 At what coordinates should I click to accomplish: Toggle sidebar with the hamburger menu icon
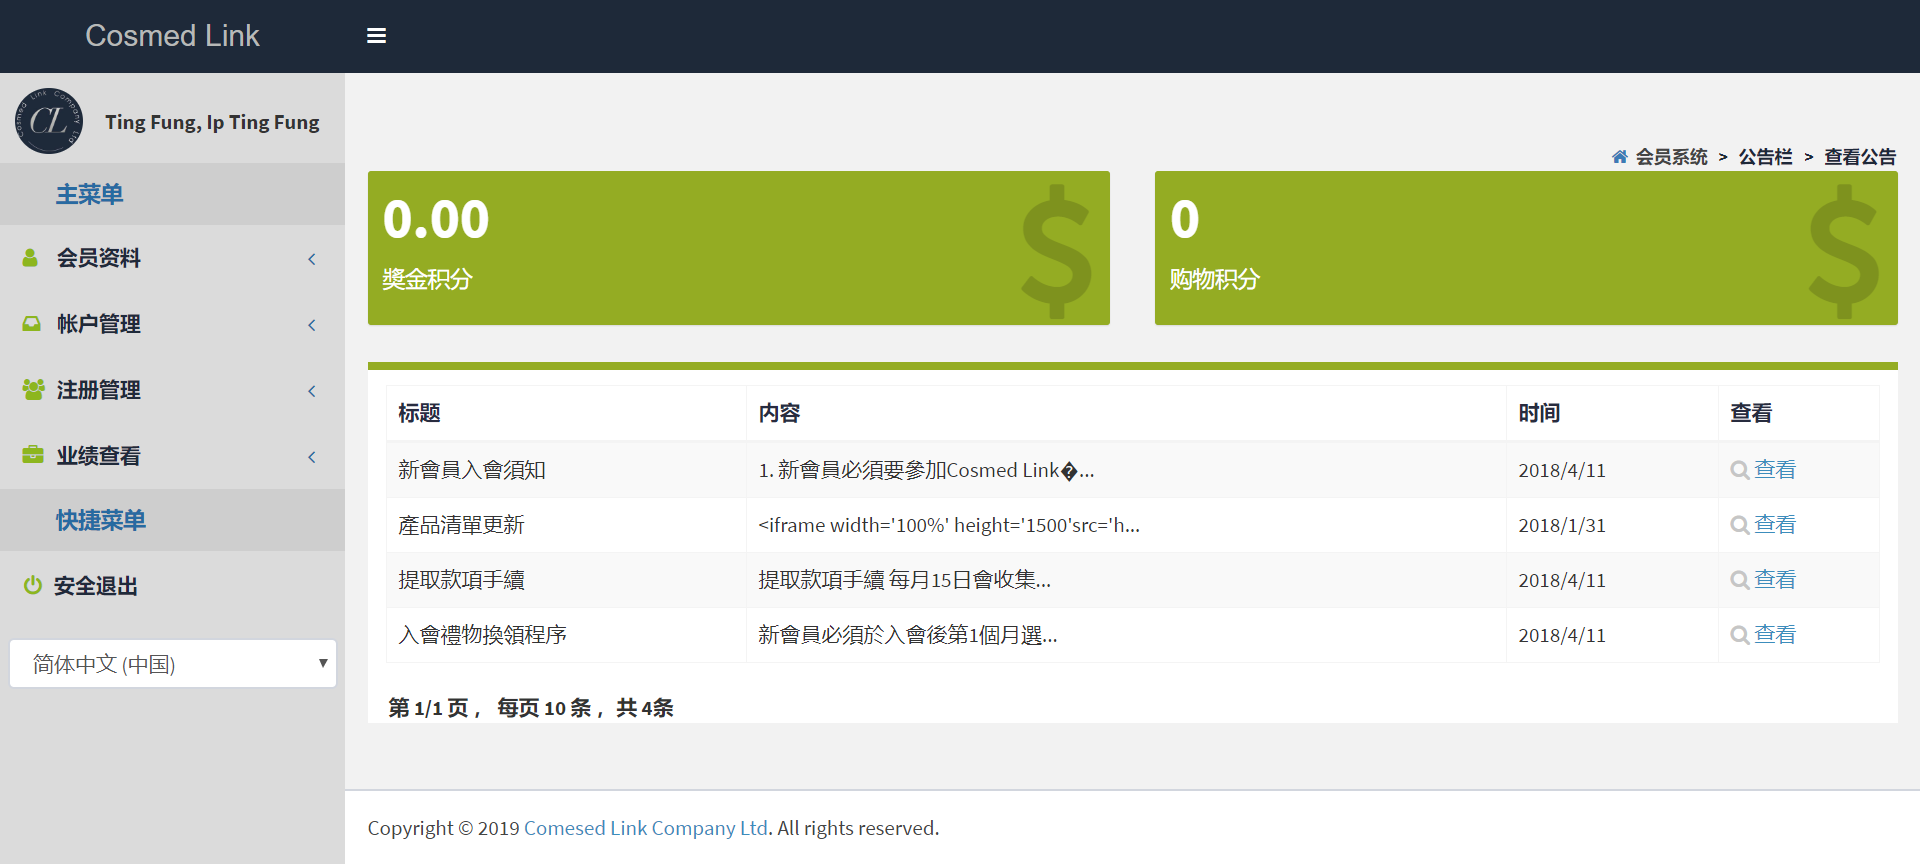376,36
